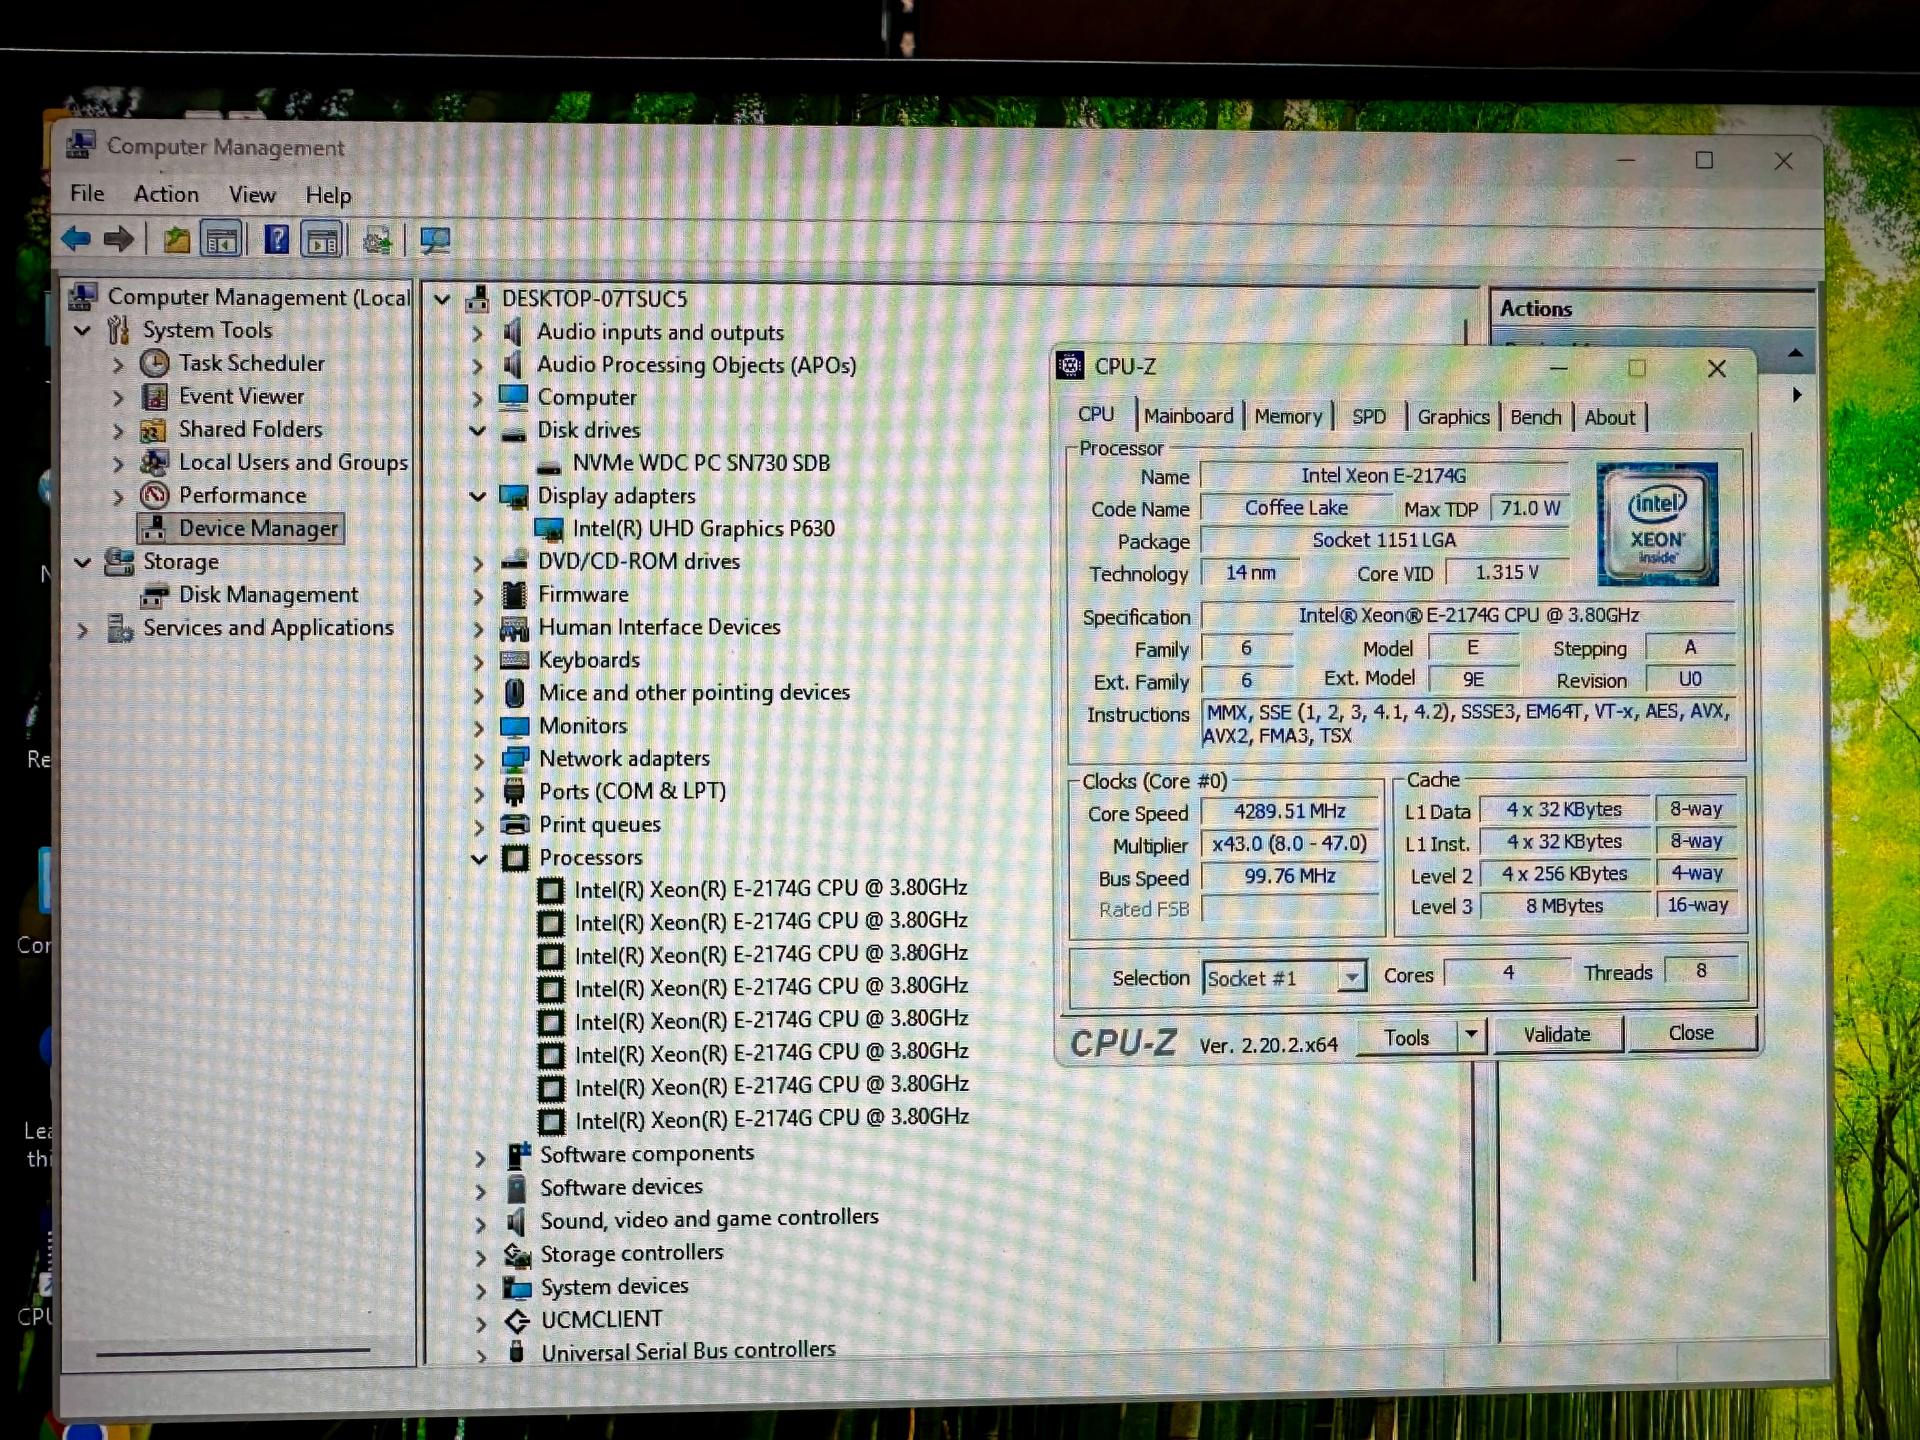
Task: Switch to the Mainboard tab in CPU-Z
Action: 1188,416
